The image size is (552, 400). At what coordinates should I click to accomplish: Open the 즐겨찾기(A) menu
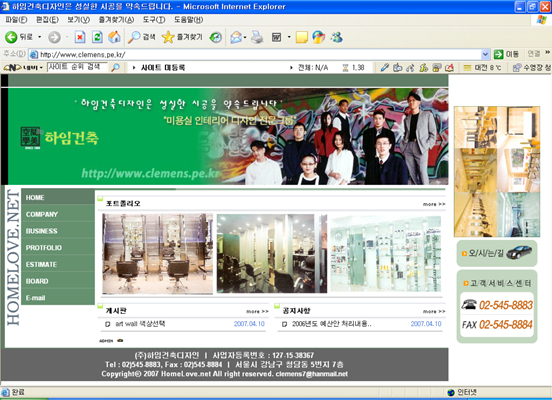click(x=116, y=20)
